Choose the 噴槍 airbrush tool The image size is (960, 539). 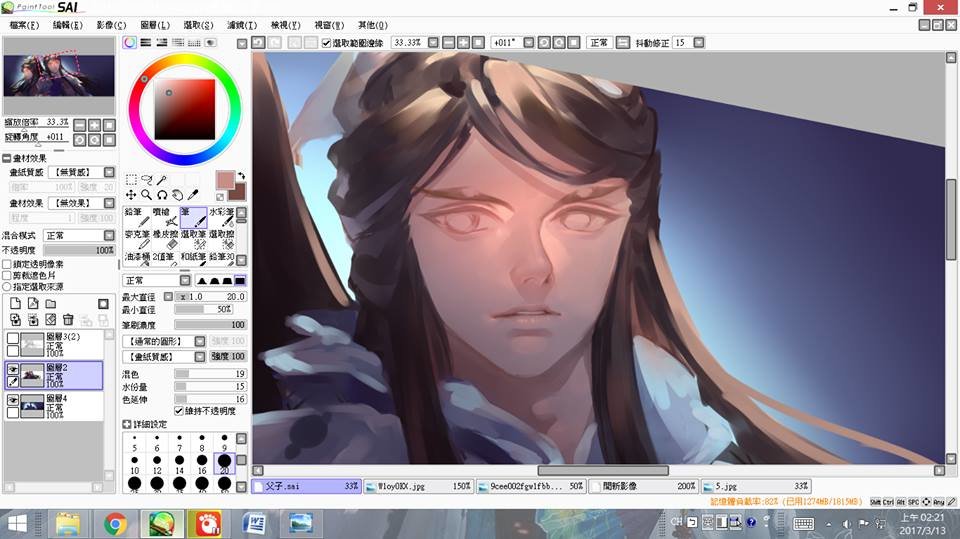(165, 217)
